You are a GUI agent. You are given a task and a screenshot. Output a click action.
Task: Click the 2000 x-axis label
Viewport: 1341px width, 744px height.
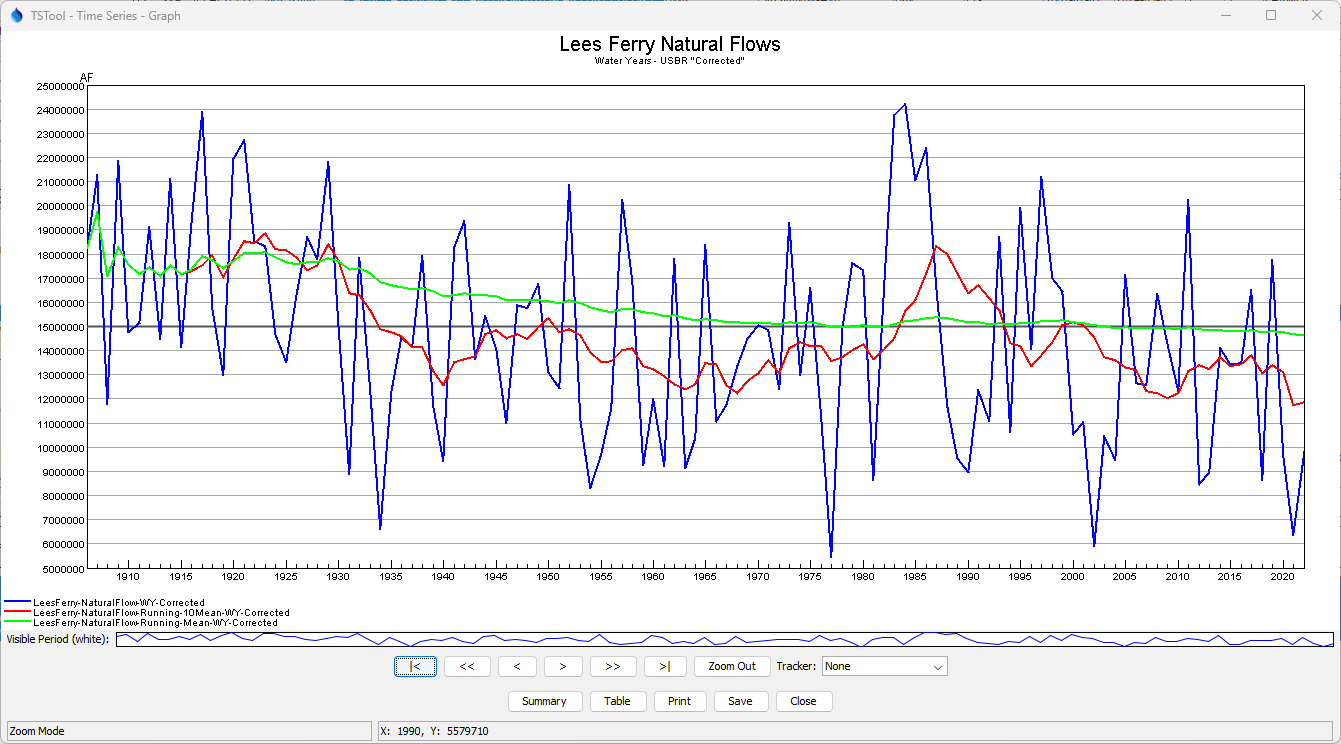[1073, 578]
